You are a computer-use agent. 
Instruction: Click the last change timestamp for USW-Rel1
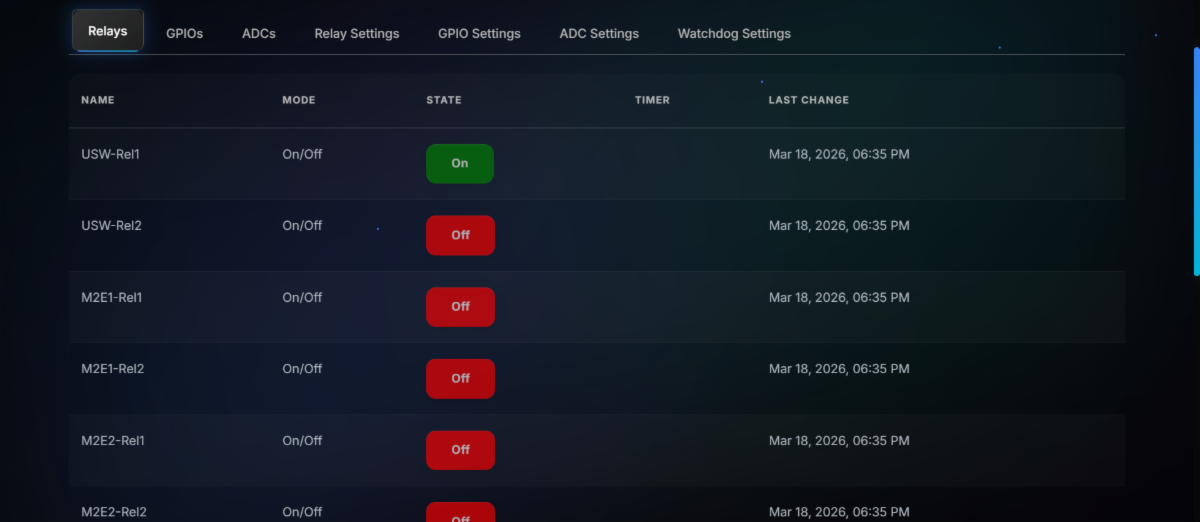839,154
